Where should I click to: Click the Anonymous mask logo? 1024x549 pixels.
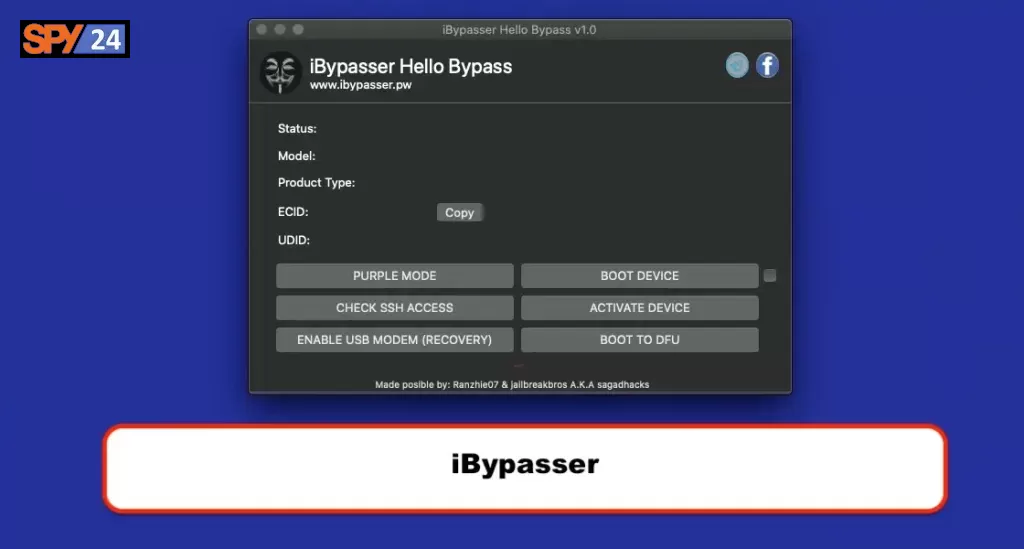pos(281,72)
